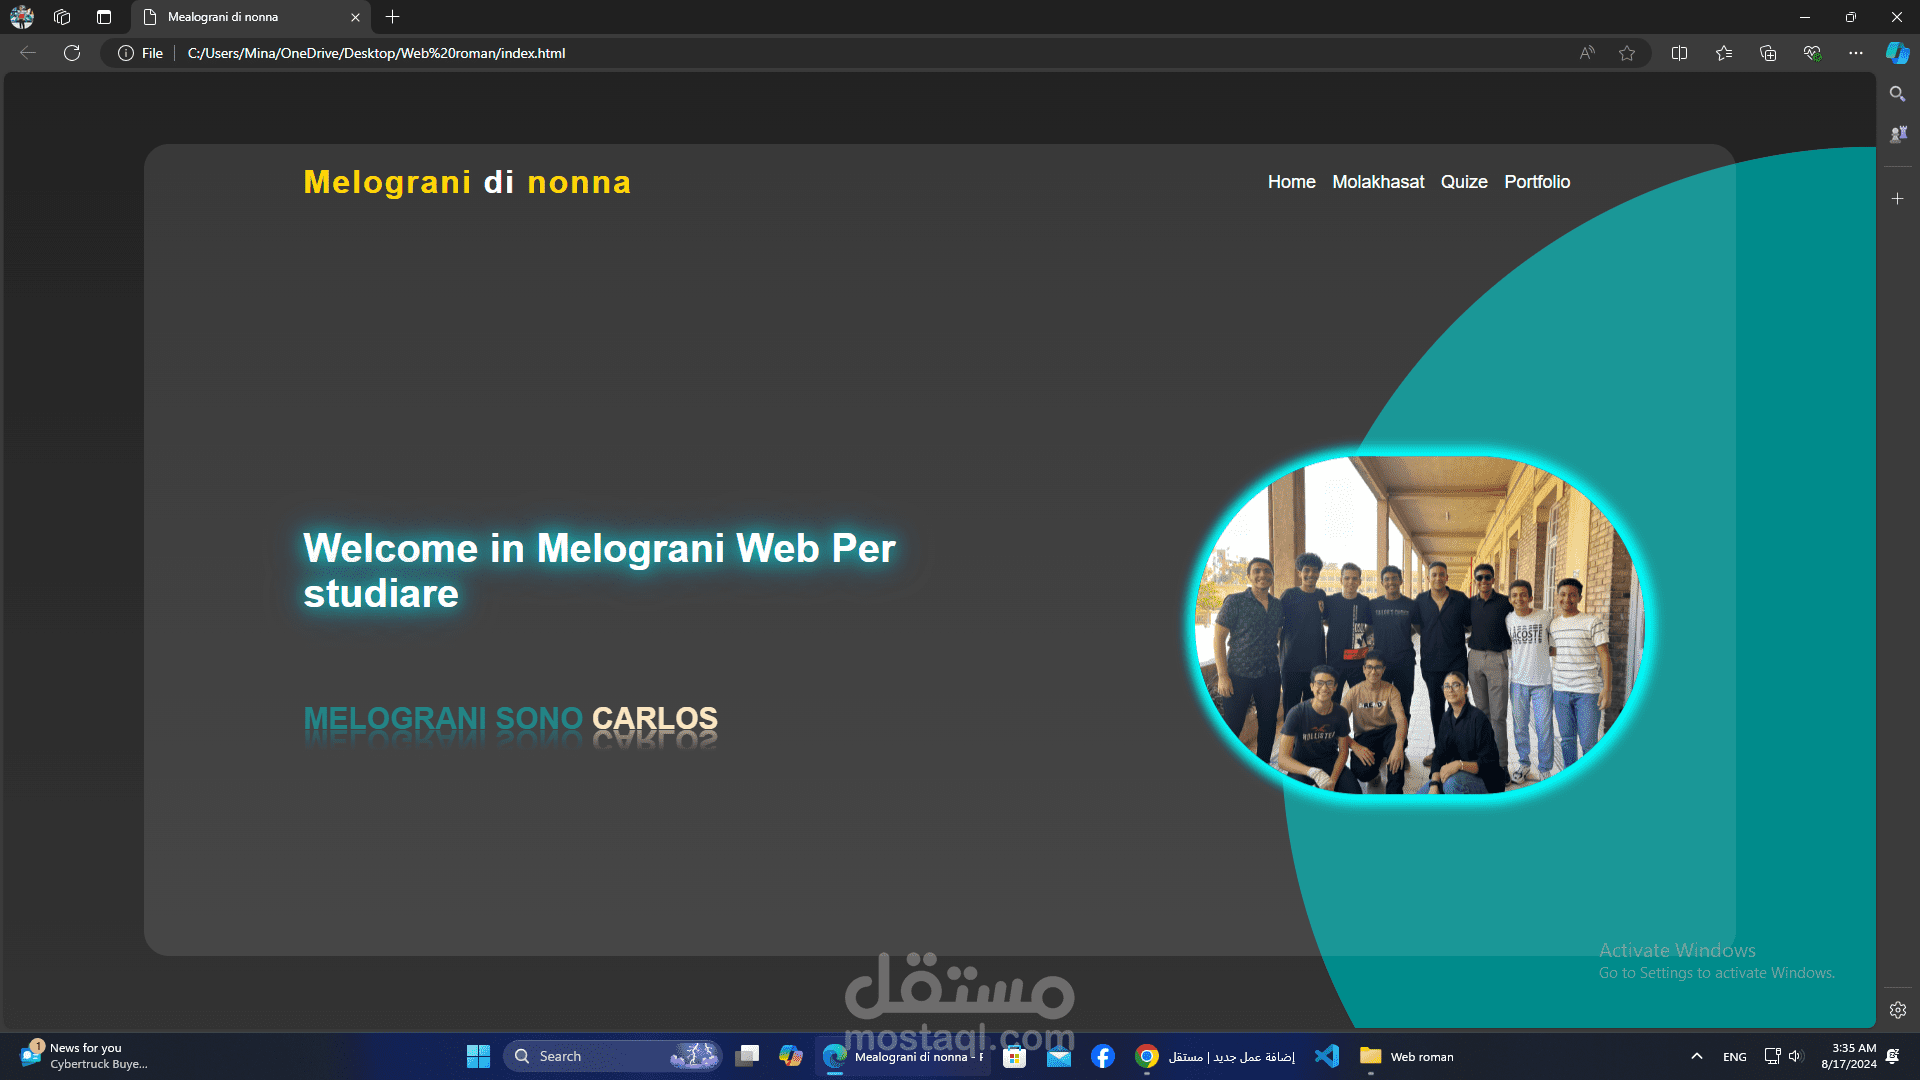Open the Molakhasat nav link
Screen dimensions: 1920x1080
(x=1378, y=182)
